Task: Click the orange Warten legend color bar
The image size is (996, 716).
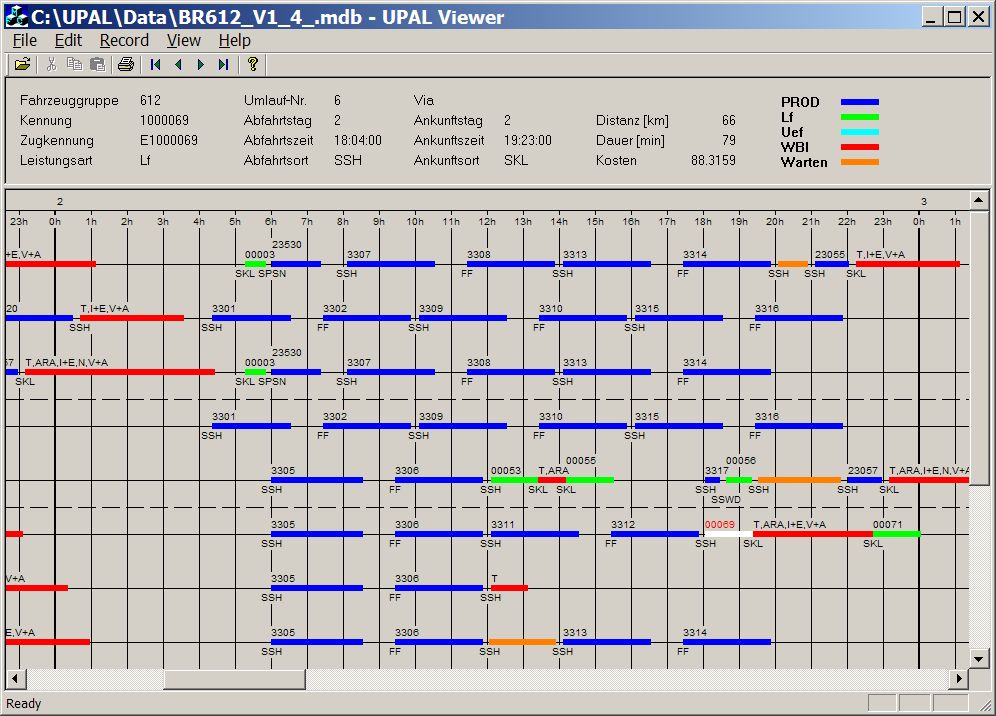Action: [859, 162]
